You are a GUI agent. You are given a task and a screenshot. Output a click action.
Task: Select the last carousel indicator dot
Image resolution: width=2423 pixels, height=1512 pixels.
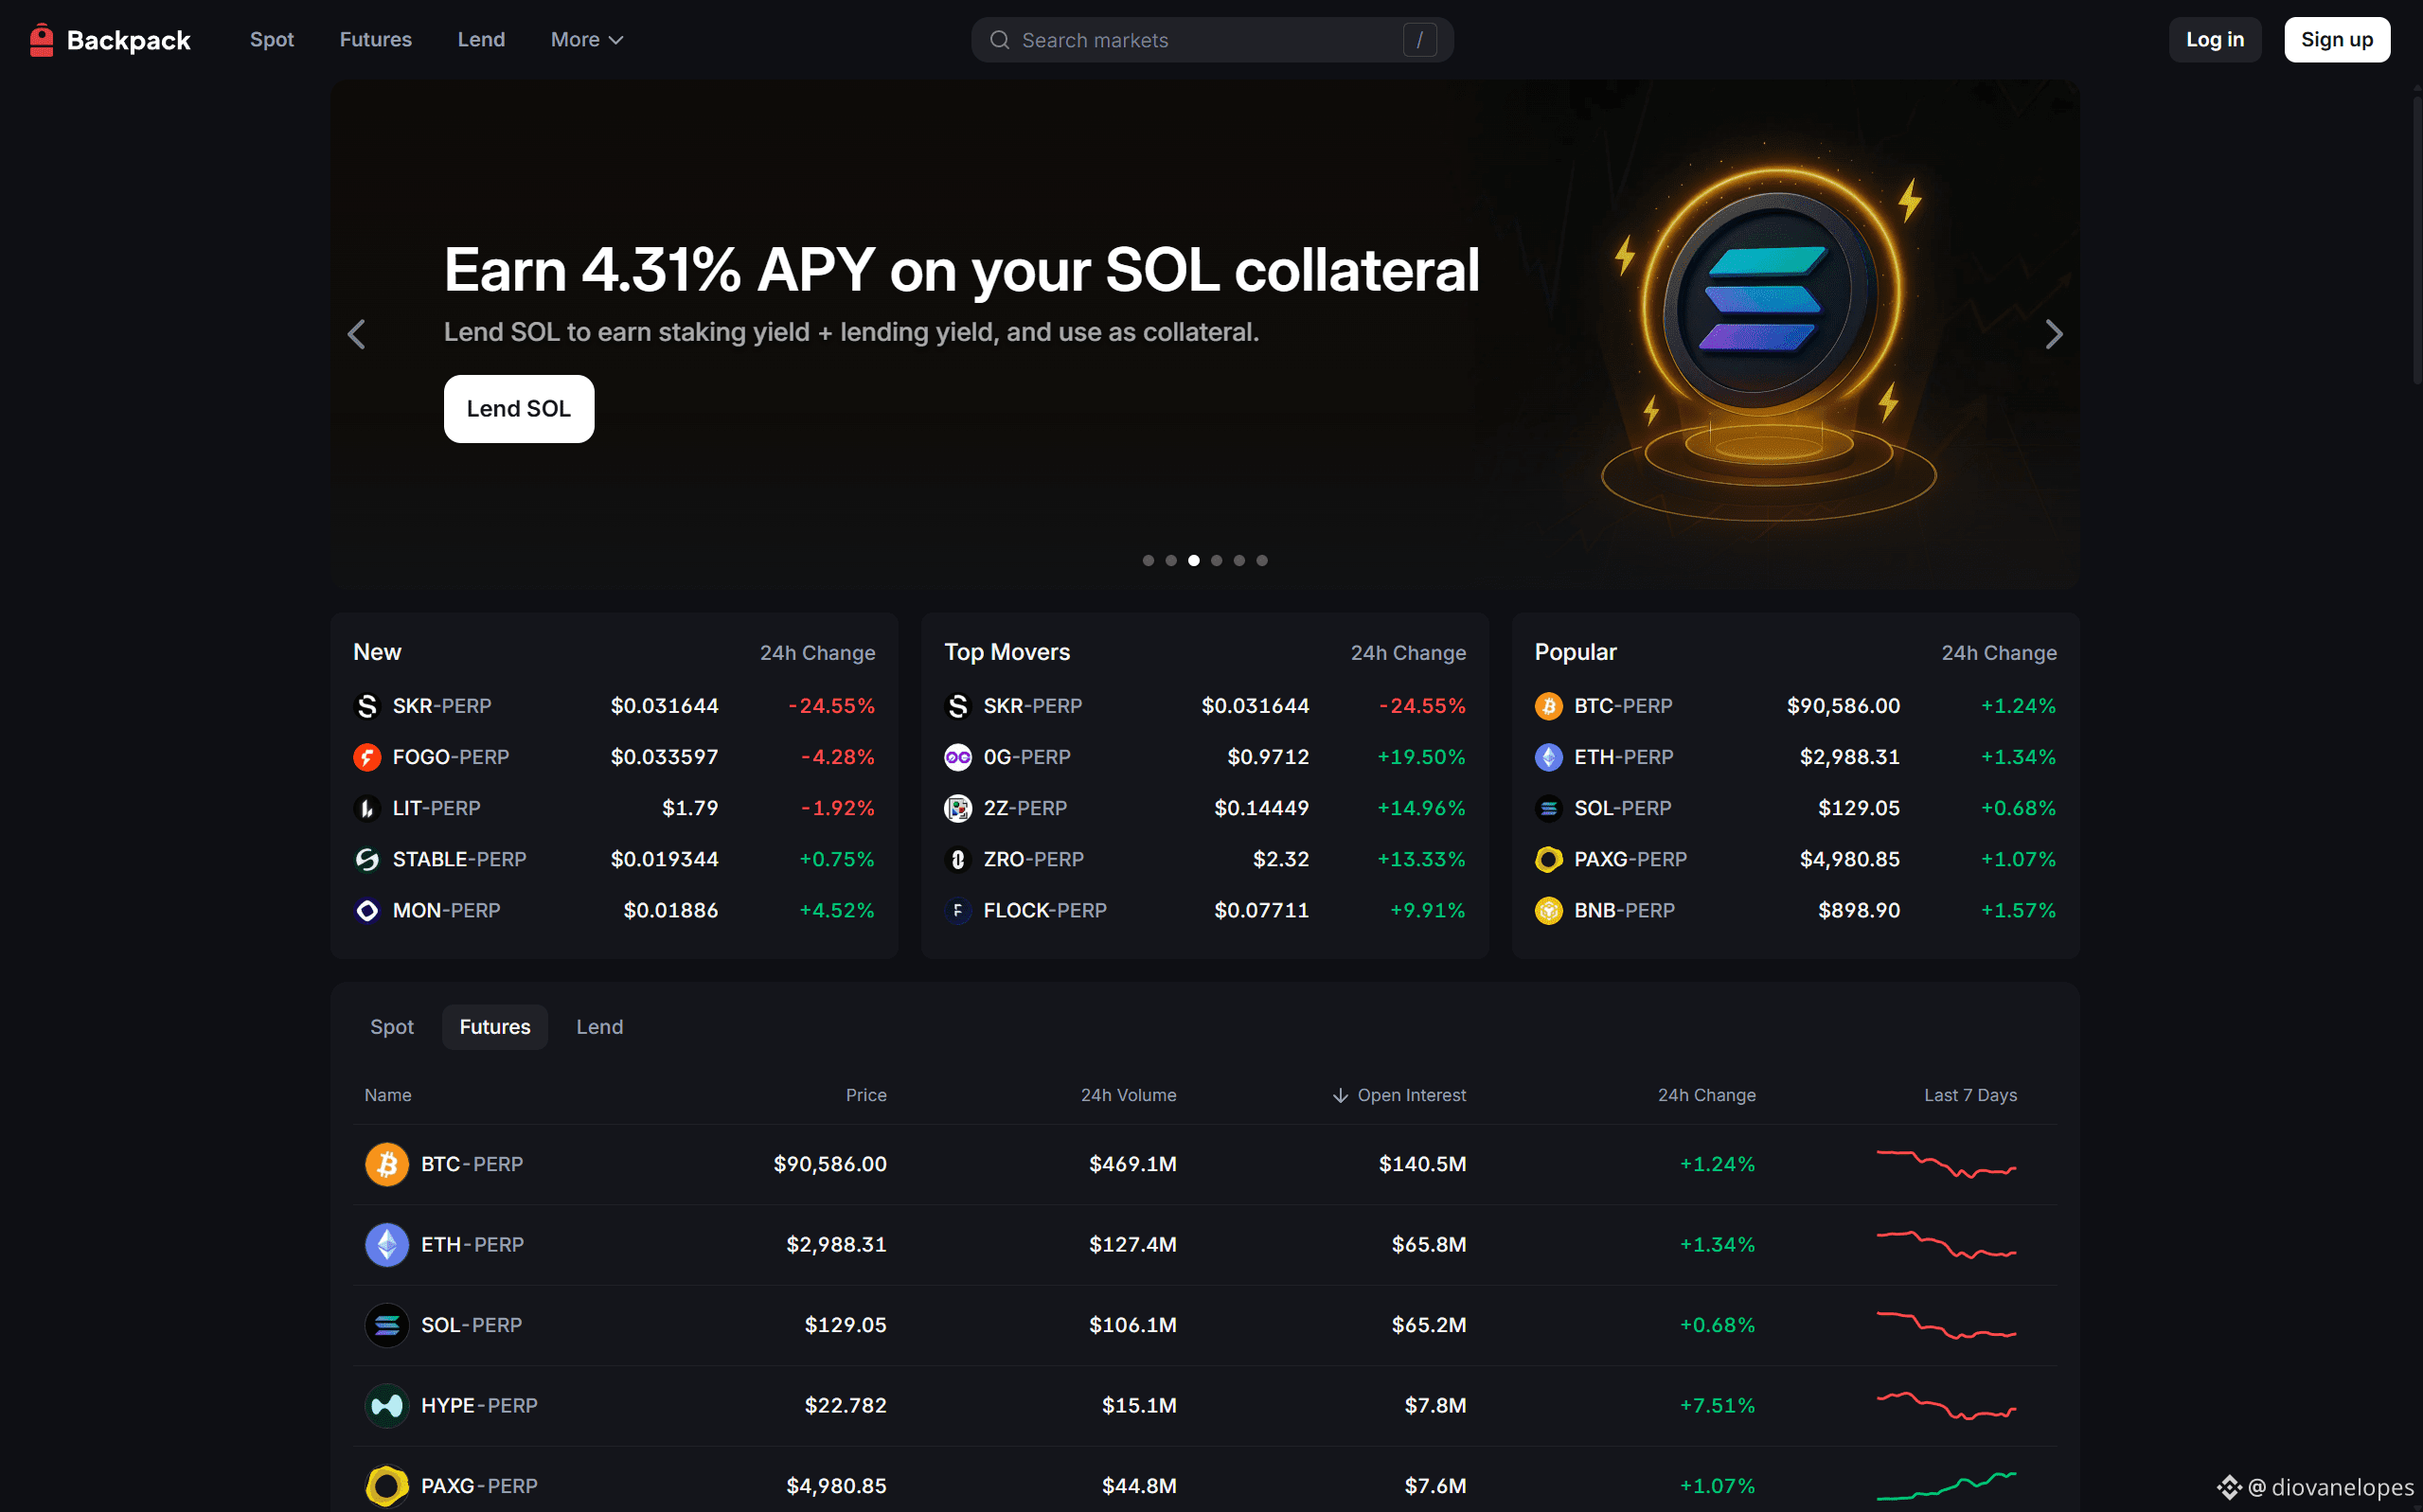[1261, 561]
